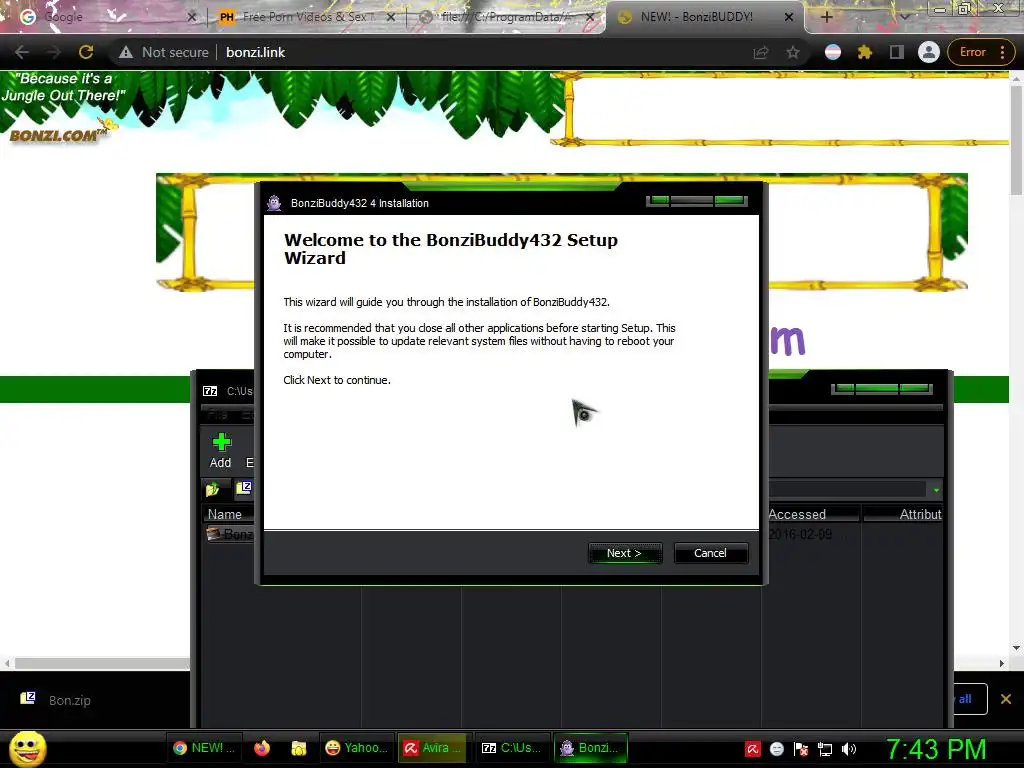
Task: Click the 7:43 PM clock
Action: (935, 749)
